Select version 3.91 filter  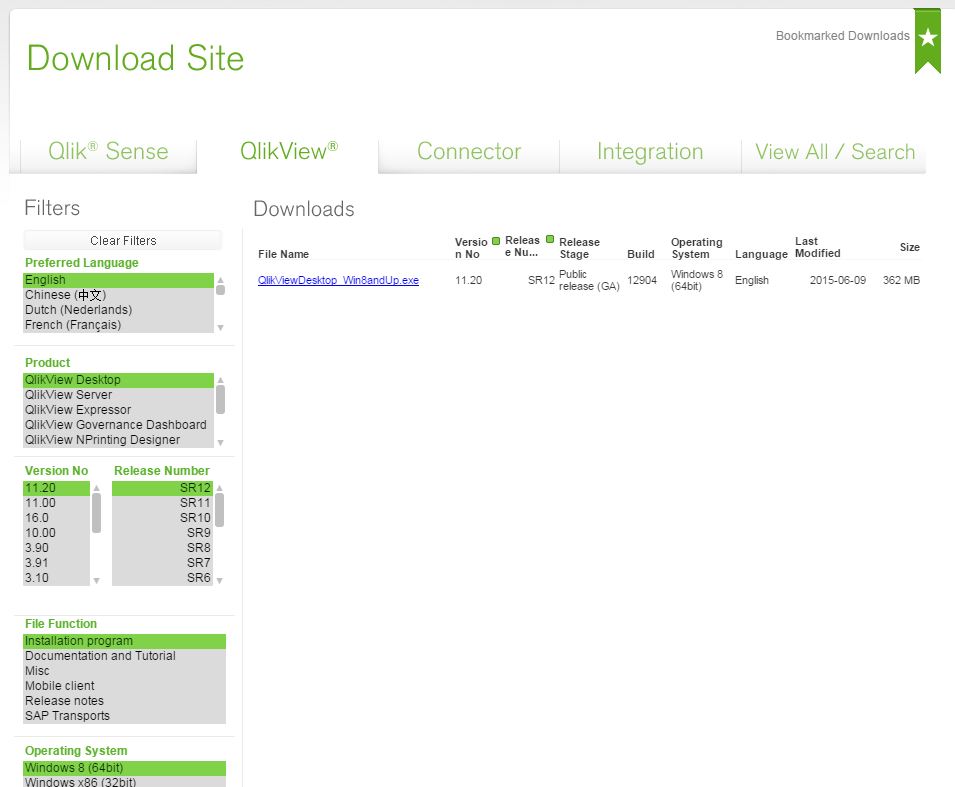click(56, 563)
